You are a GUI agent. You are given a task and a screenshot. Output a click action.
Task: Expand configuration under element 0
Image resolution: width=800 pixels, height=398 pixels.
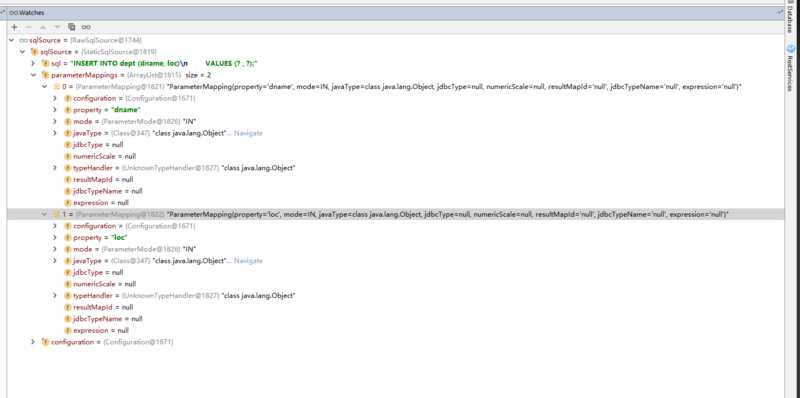point(56,98)
